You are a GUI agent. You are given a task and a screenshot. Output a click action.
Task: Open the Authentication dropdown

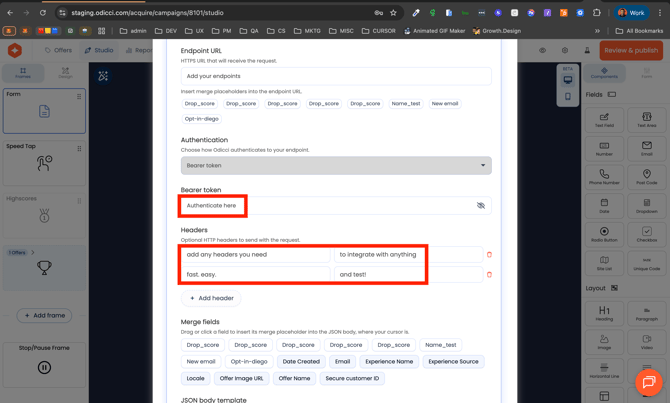[335, 165]
